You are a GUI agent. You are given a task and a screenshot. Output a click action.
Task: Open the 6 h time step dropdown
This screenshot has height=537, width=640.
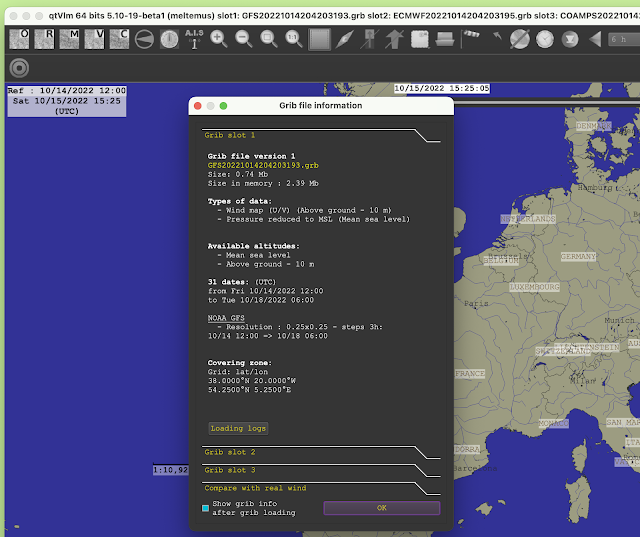click(x=624, y=39)
